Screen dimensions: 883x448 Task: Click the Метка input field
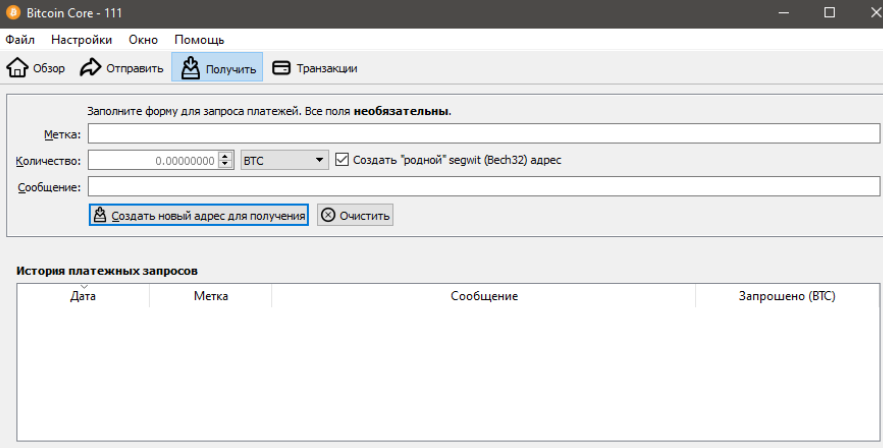pyautogui.click(x=484, y=134)
